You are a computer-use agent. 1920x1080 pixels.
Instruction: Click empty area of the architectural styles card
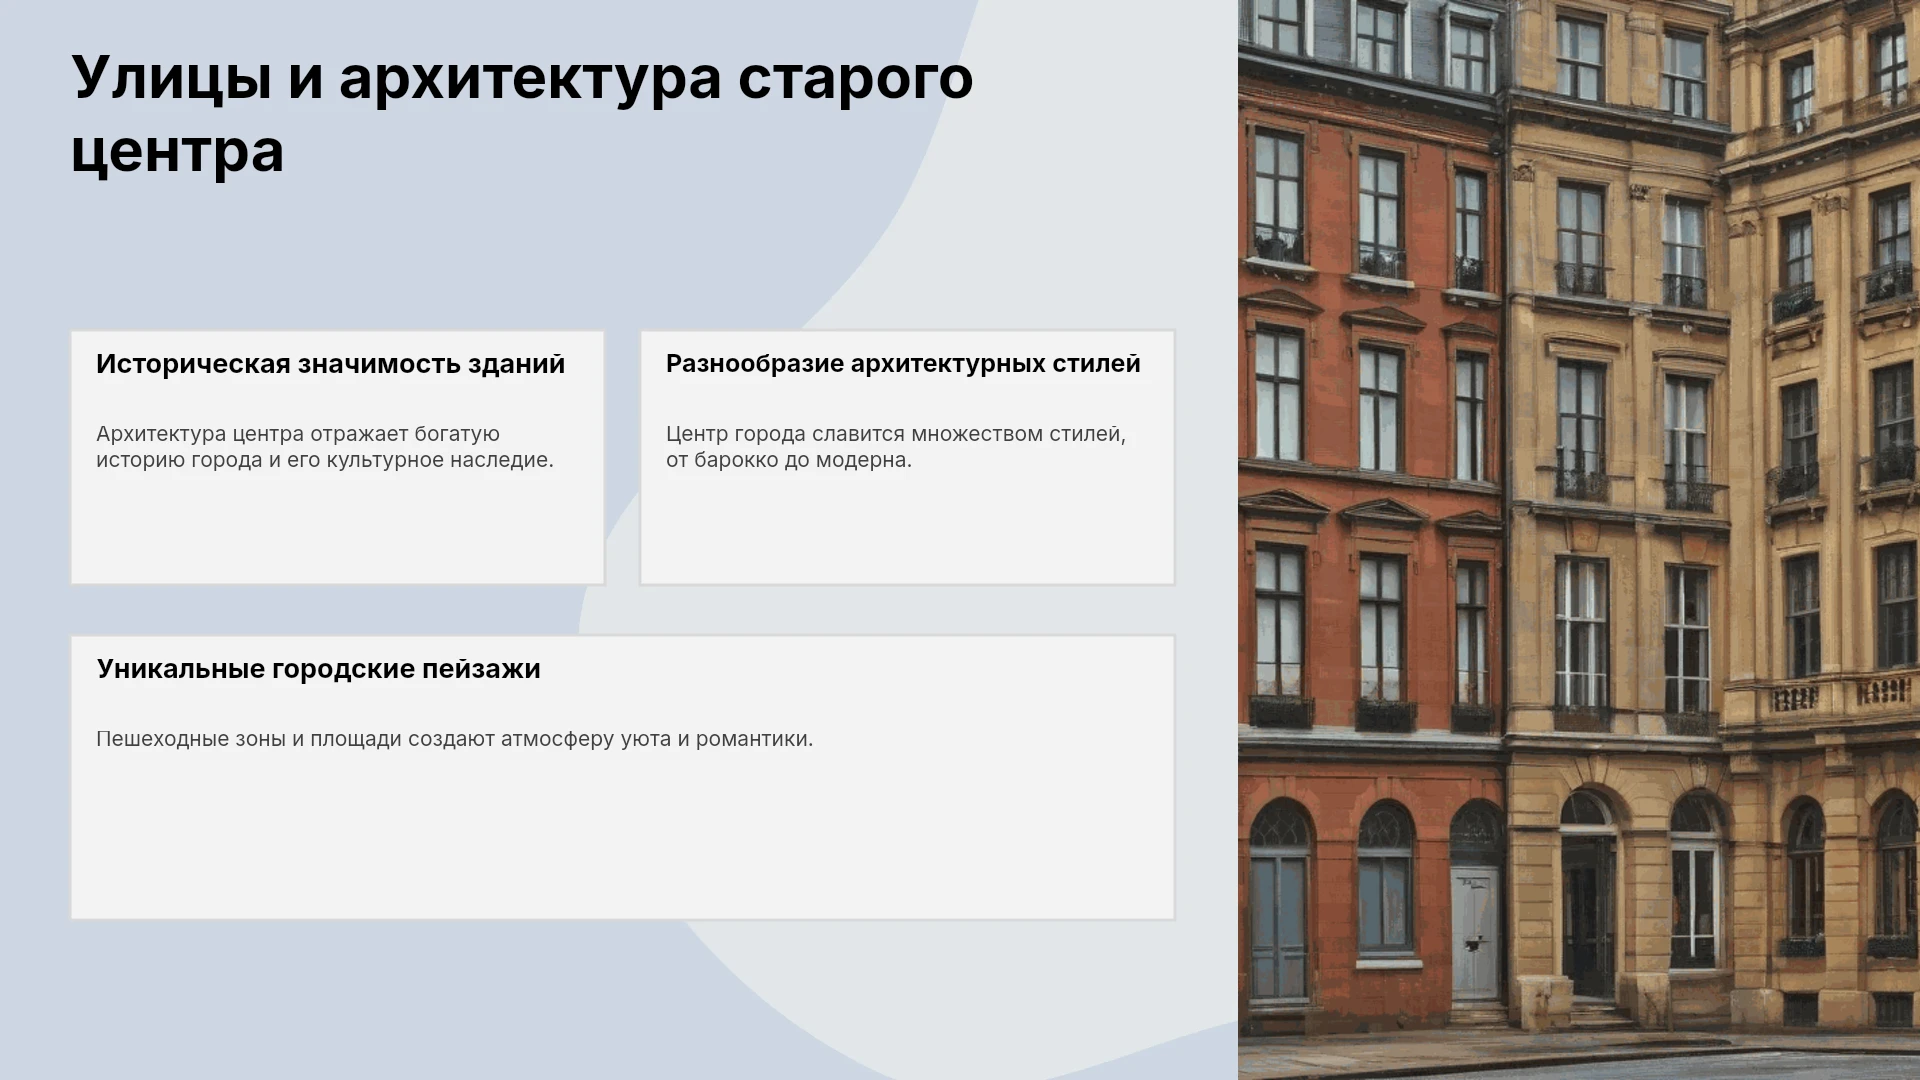tap(907, 530)
